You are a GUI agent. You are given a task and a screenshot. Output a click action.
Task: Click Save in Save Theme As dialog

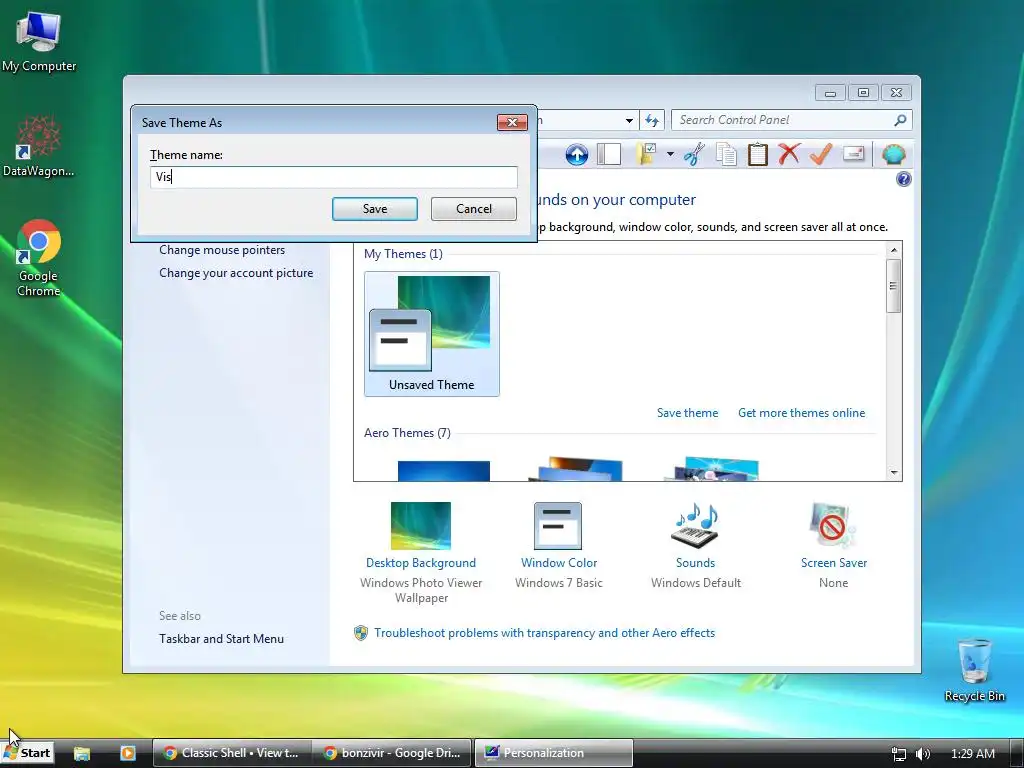(x=375, y=209)
